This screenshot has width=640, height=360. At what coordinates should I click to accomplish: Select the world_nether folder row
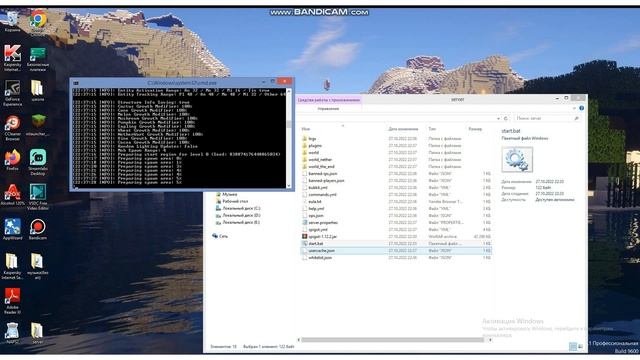pyautogui.click(x=396, y=160)
